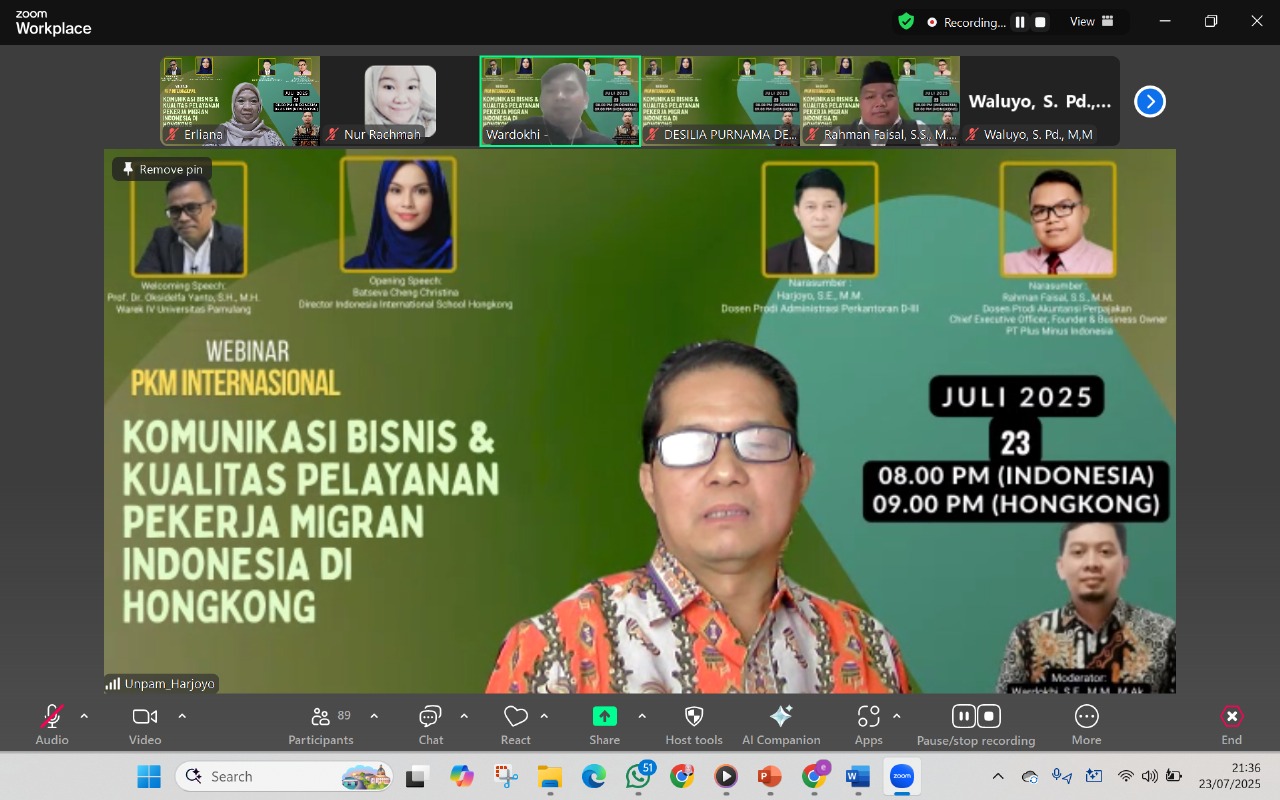Click the microphone in-use tray icon
Viewport: 1280px width, 800px height.
(x=1062, y=776)
